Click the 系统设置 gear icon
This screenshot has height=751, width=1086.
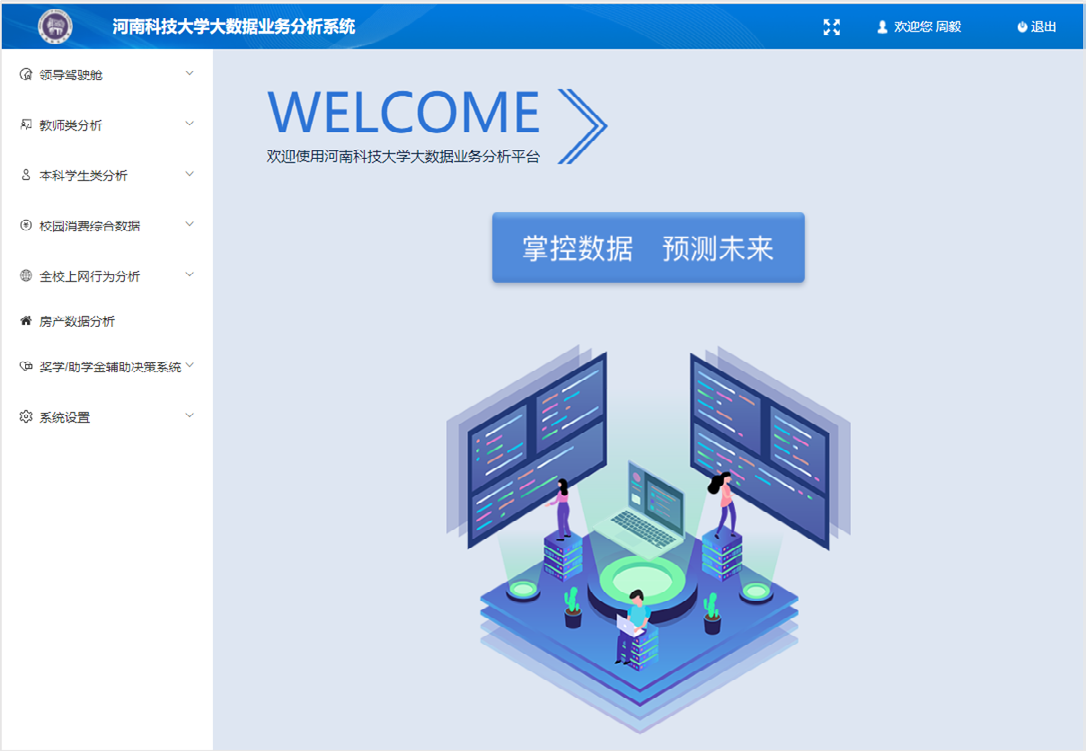[x=26, y=416]
